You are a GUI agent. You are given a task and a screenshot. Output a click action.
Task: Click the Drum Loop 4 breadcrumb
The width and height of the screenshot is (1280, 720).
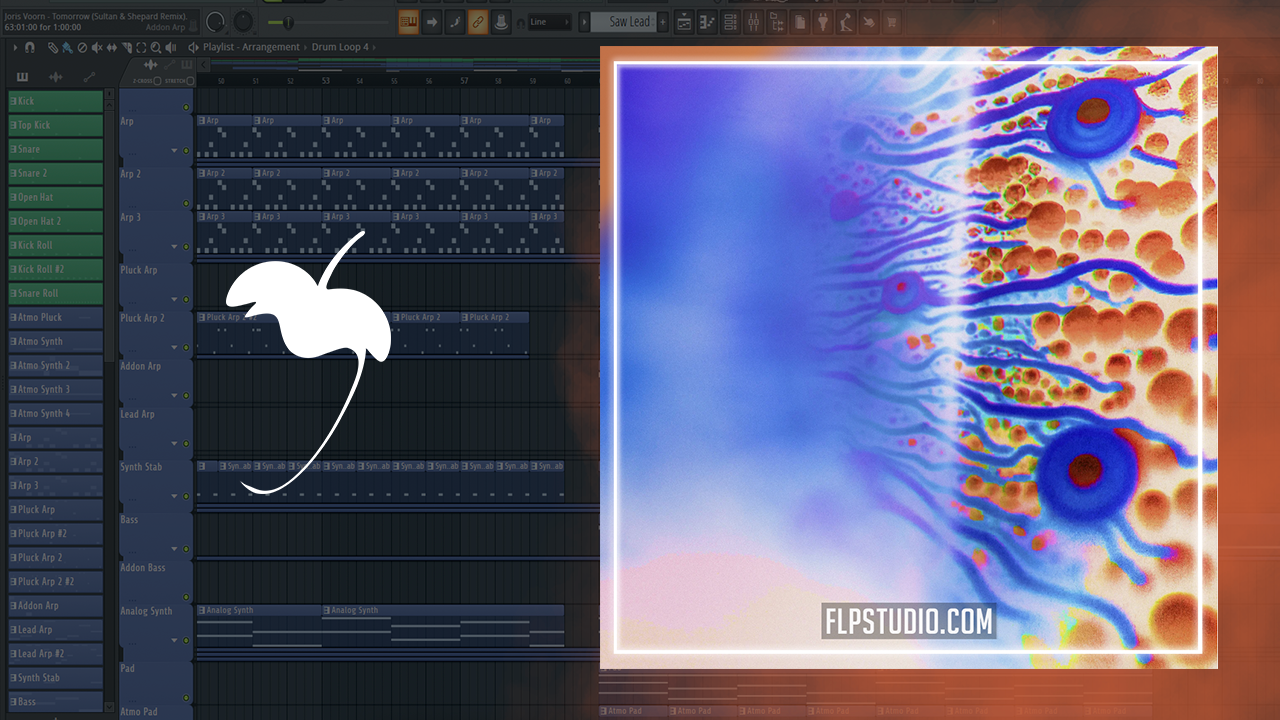point(340,47)
